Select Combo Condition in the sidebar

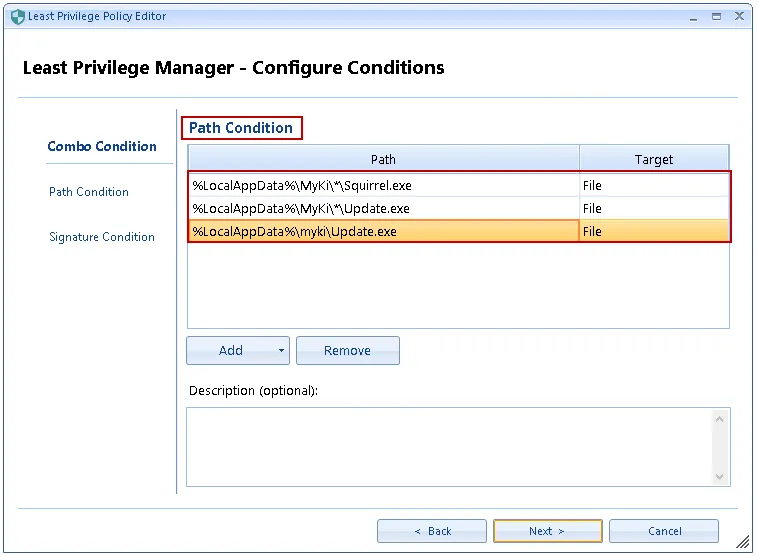(102, 146)
